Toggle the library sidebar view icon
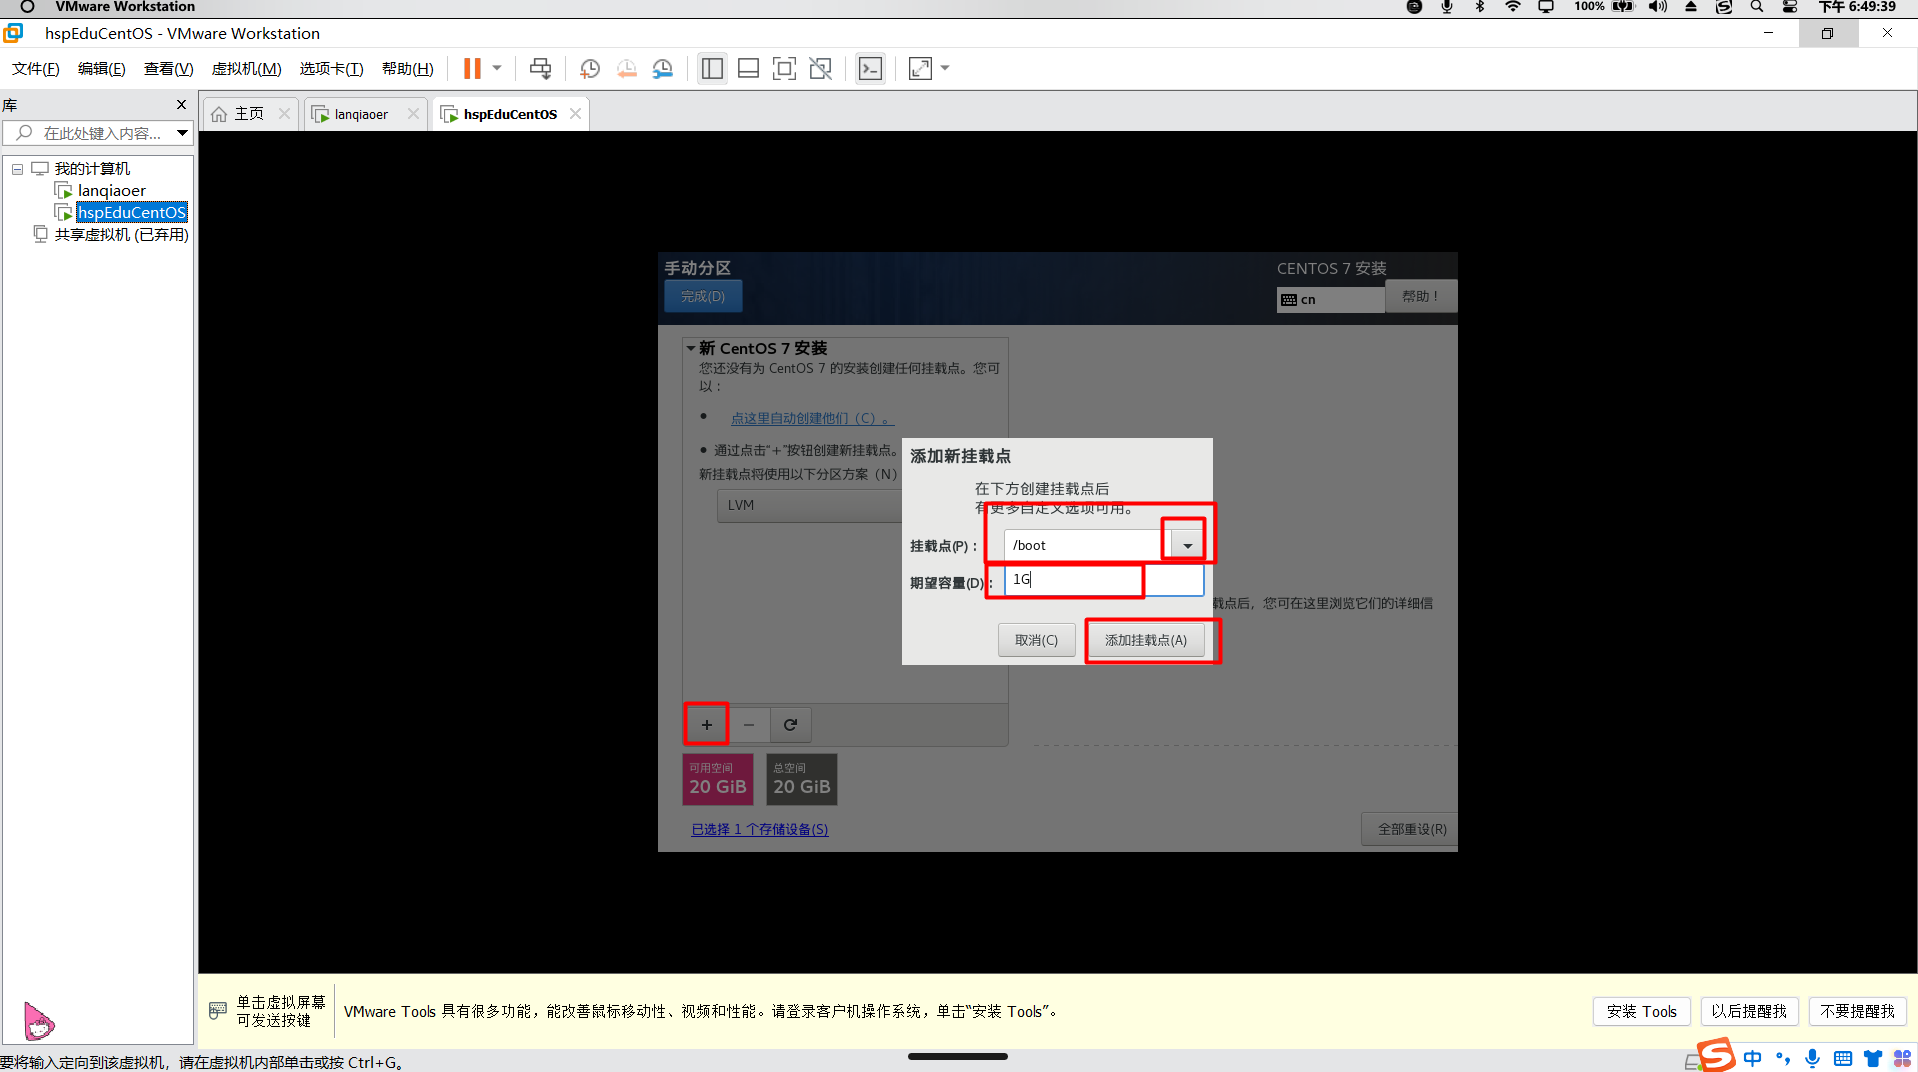The height and width of the screenshot is (1072, 1918). click(x=712, y=68)
